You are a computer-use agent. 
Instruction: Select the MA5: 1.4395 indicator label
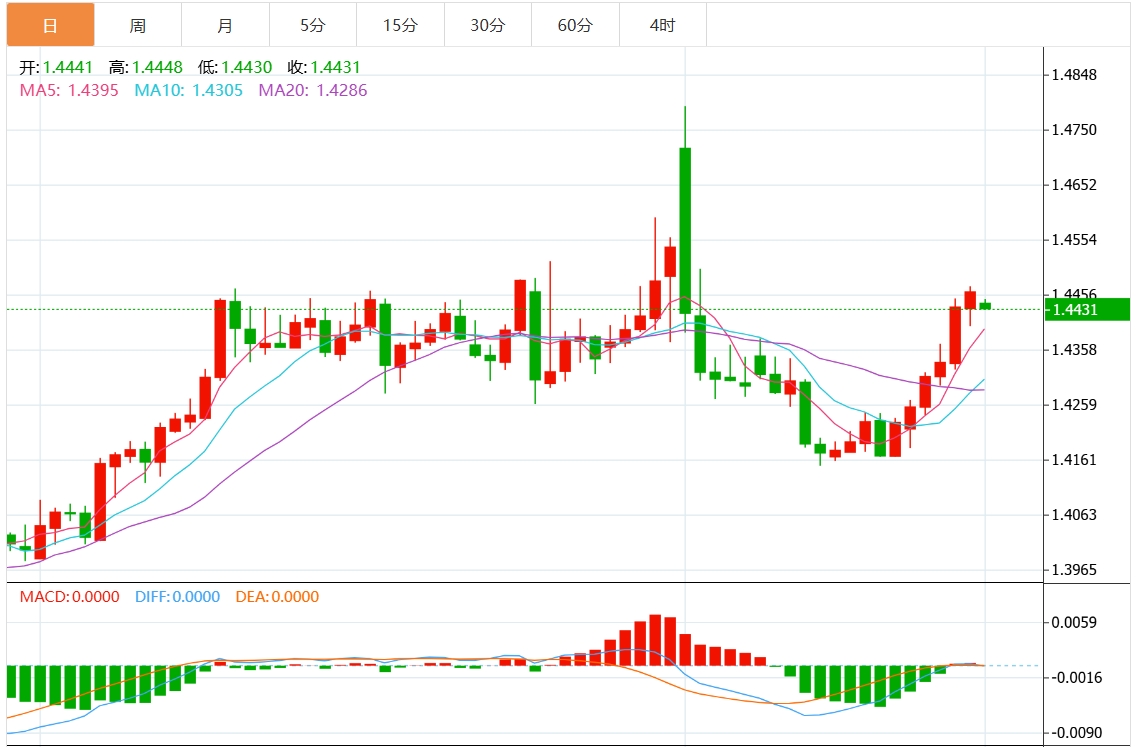(x=69, y=90)
